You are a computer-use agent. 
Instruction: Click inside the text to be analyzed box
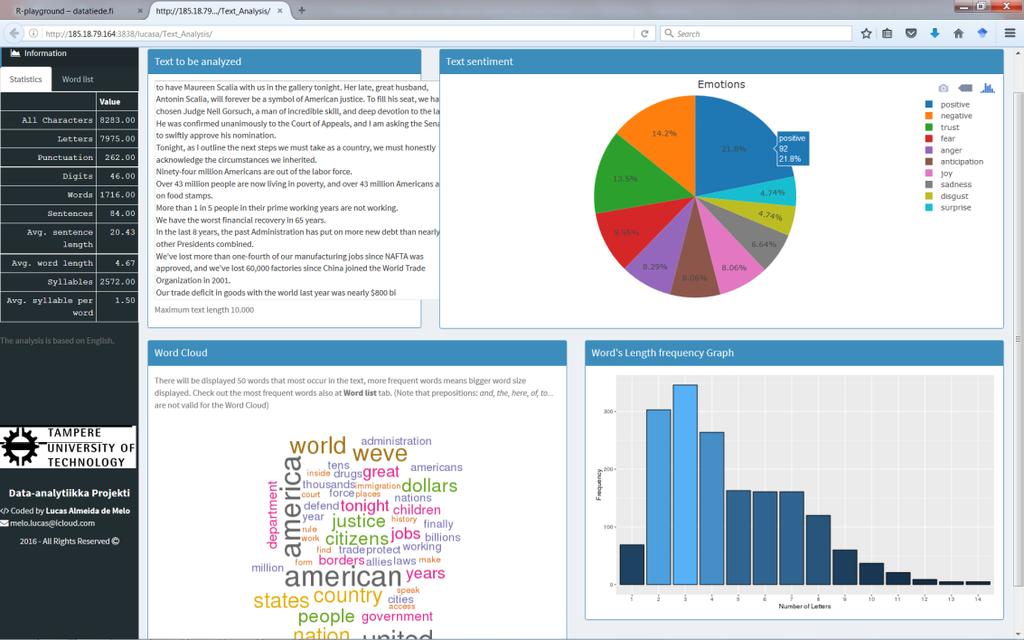click(297, 190)
